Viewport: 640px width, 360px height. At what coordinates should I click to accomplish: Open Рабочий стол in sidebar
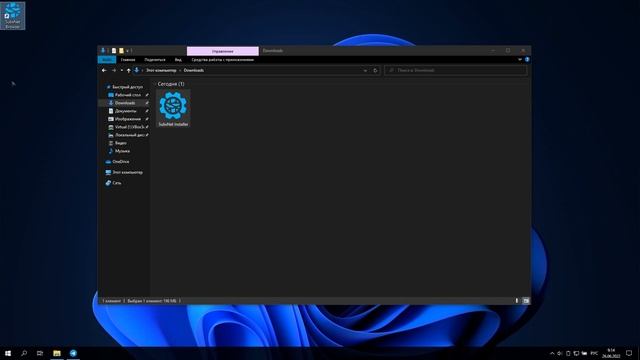tap(127, 95)
